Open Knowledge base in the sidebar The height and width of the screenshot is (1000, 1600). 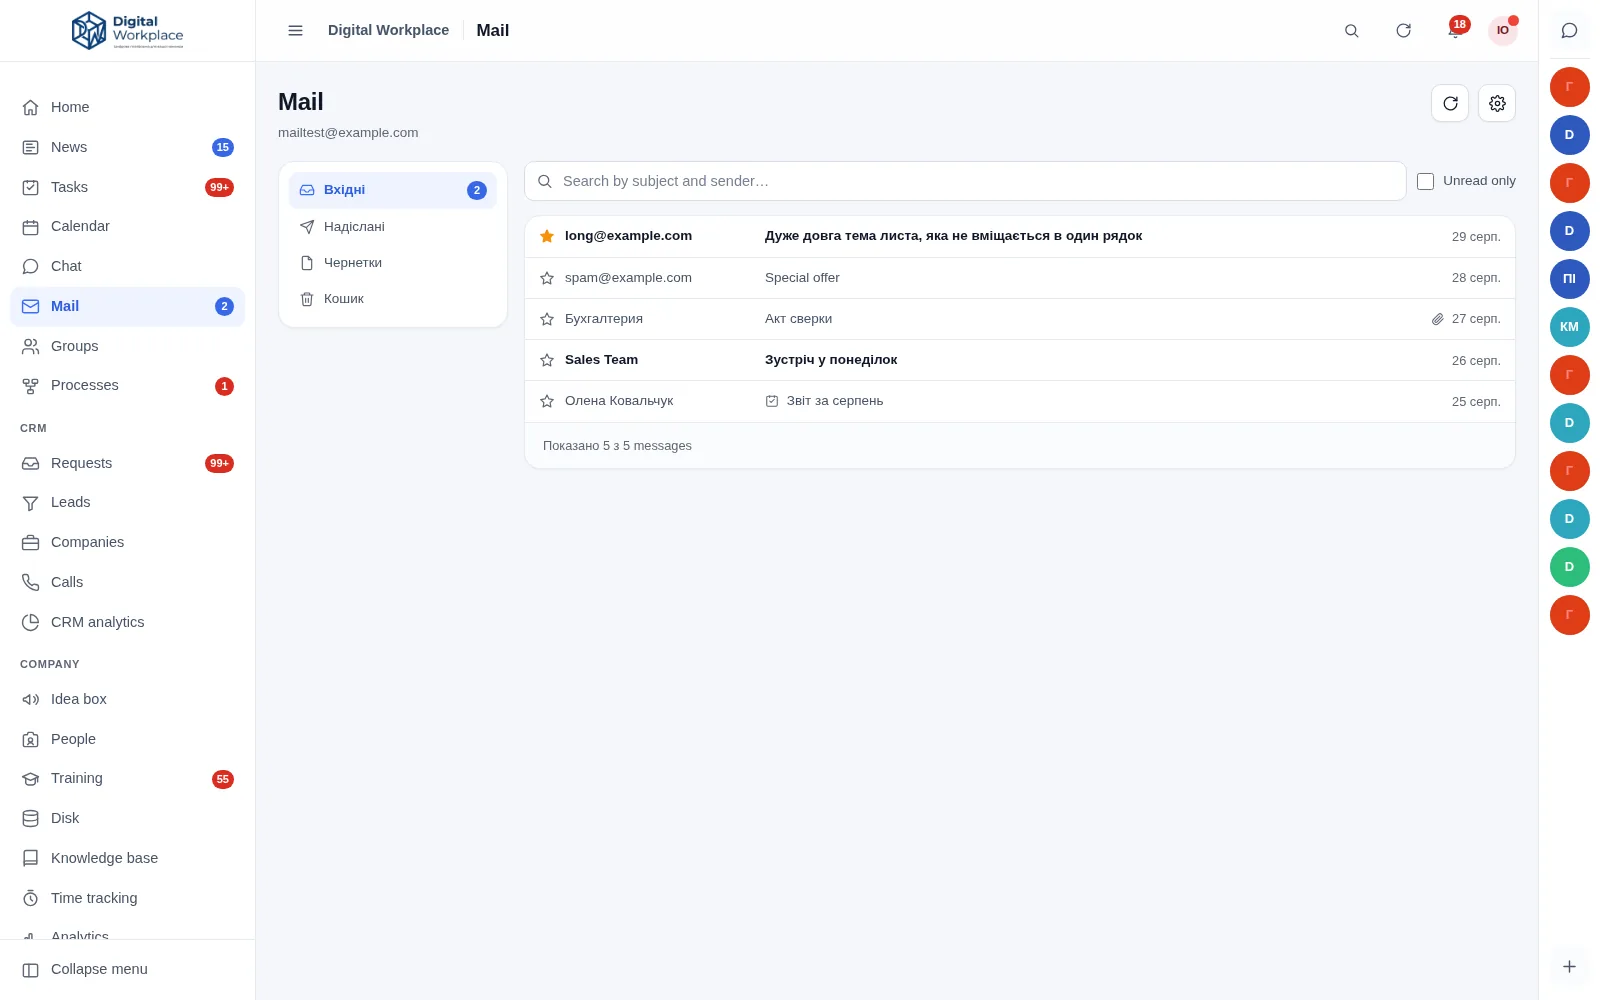[x=127, y=858]
